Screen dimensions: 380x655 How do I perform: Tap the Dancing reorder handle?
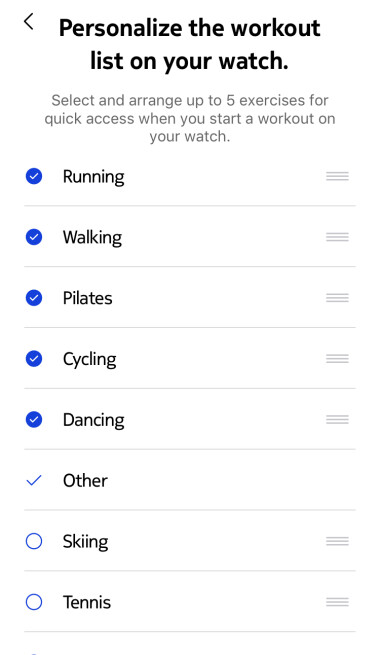pyautogui.click(x=337, y=419)
